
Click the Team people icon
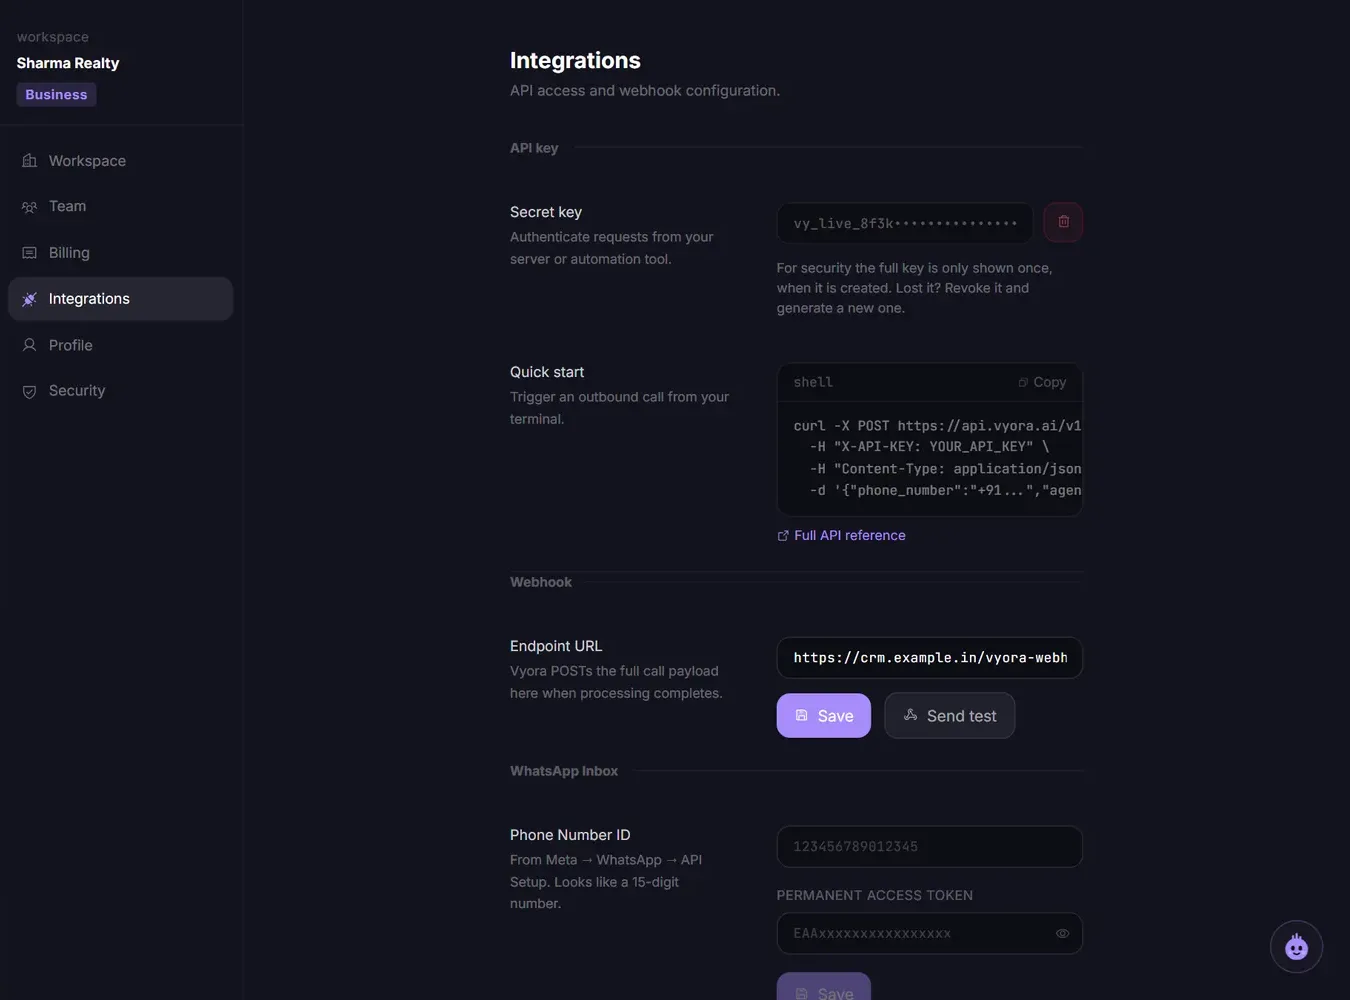tap(29, 207)
